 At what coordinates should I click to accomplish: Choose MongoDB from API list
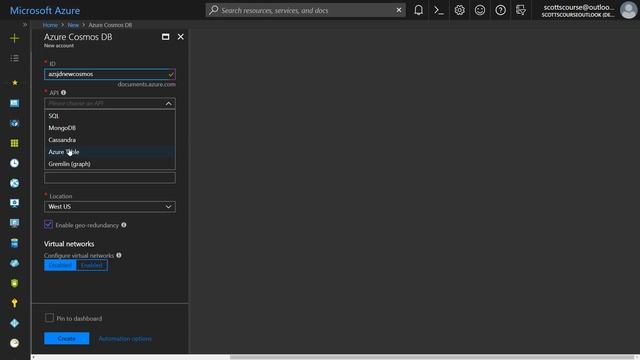pyautogui.click(x=110, y=128)
